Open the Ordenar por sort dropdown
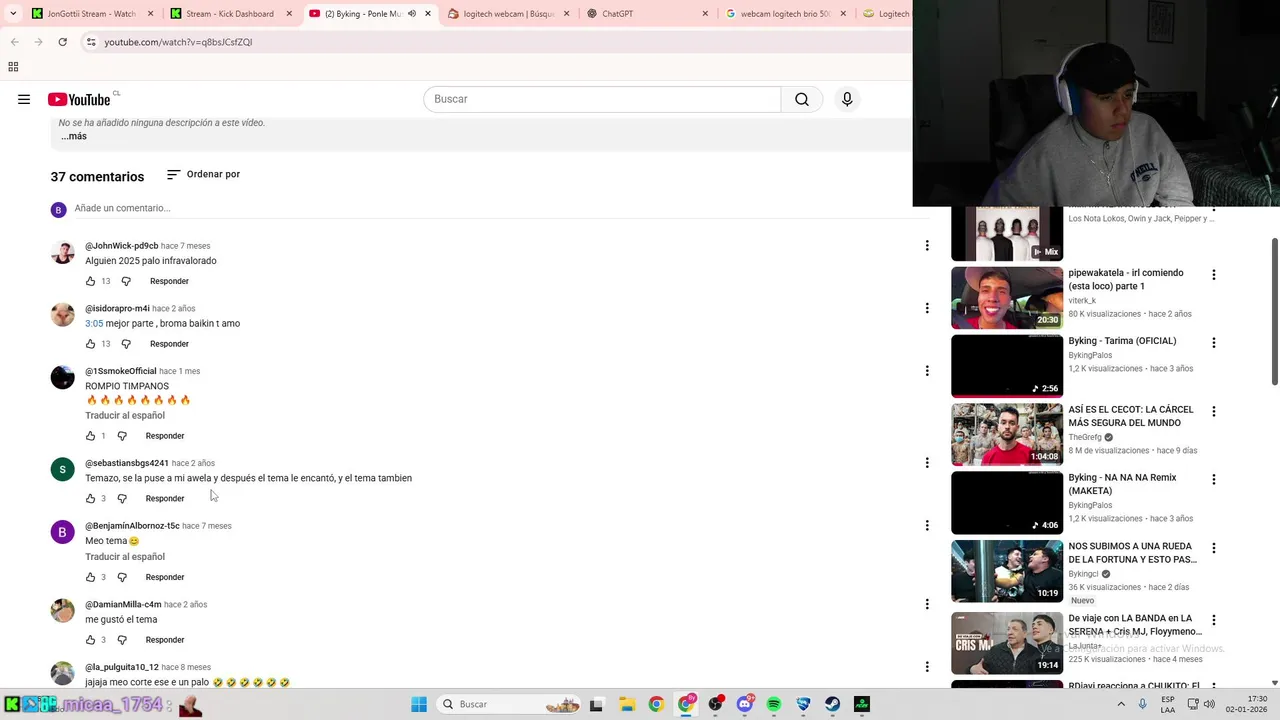 203,174
